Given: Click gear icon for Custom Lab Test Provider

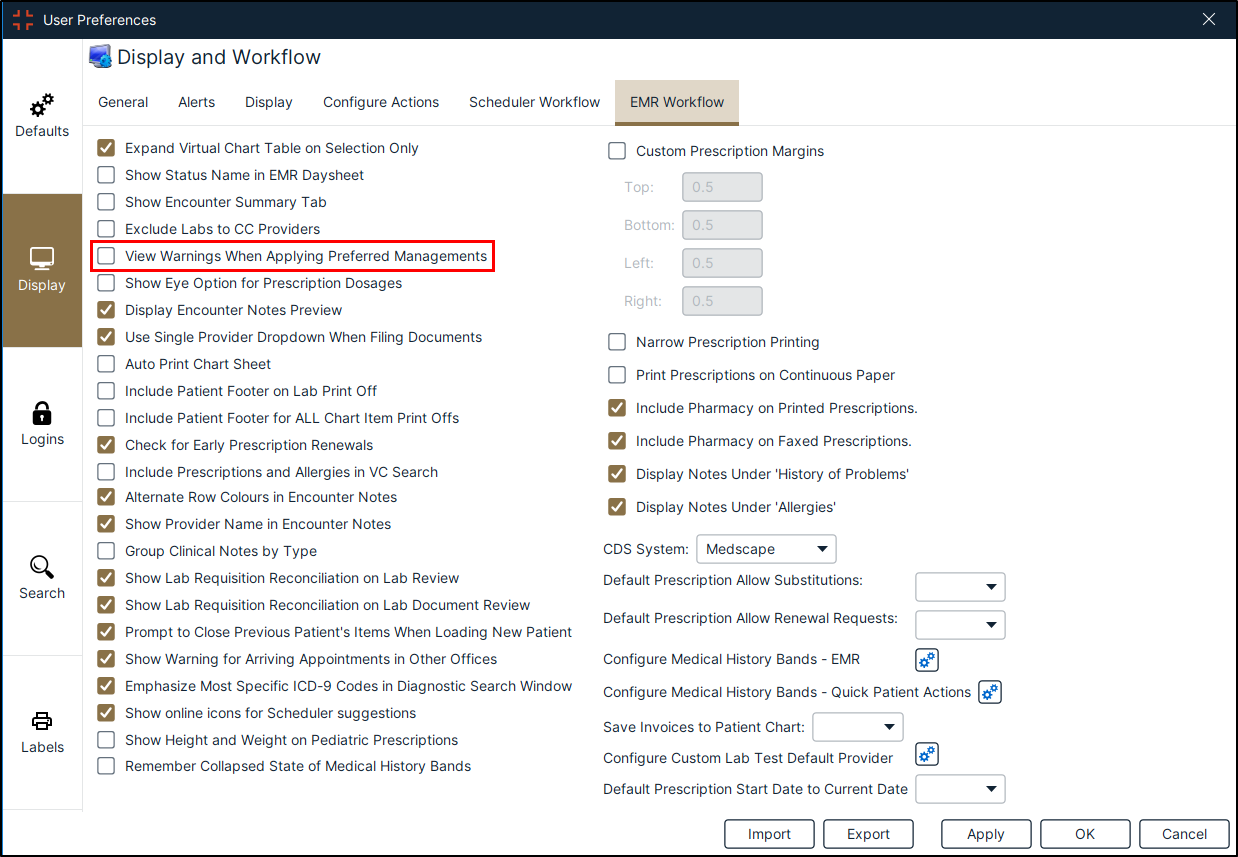Looking at the screenshot, I should coord(927,755).
